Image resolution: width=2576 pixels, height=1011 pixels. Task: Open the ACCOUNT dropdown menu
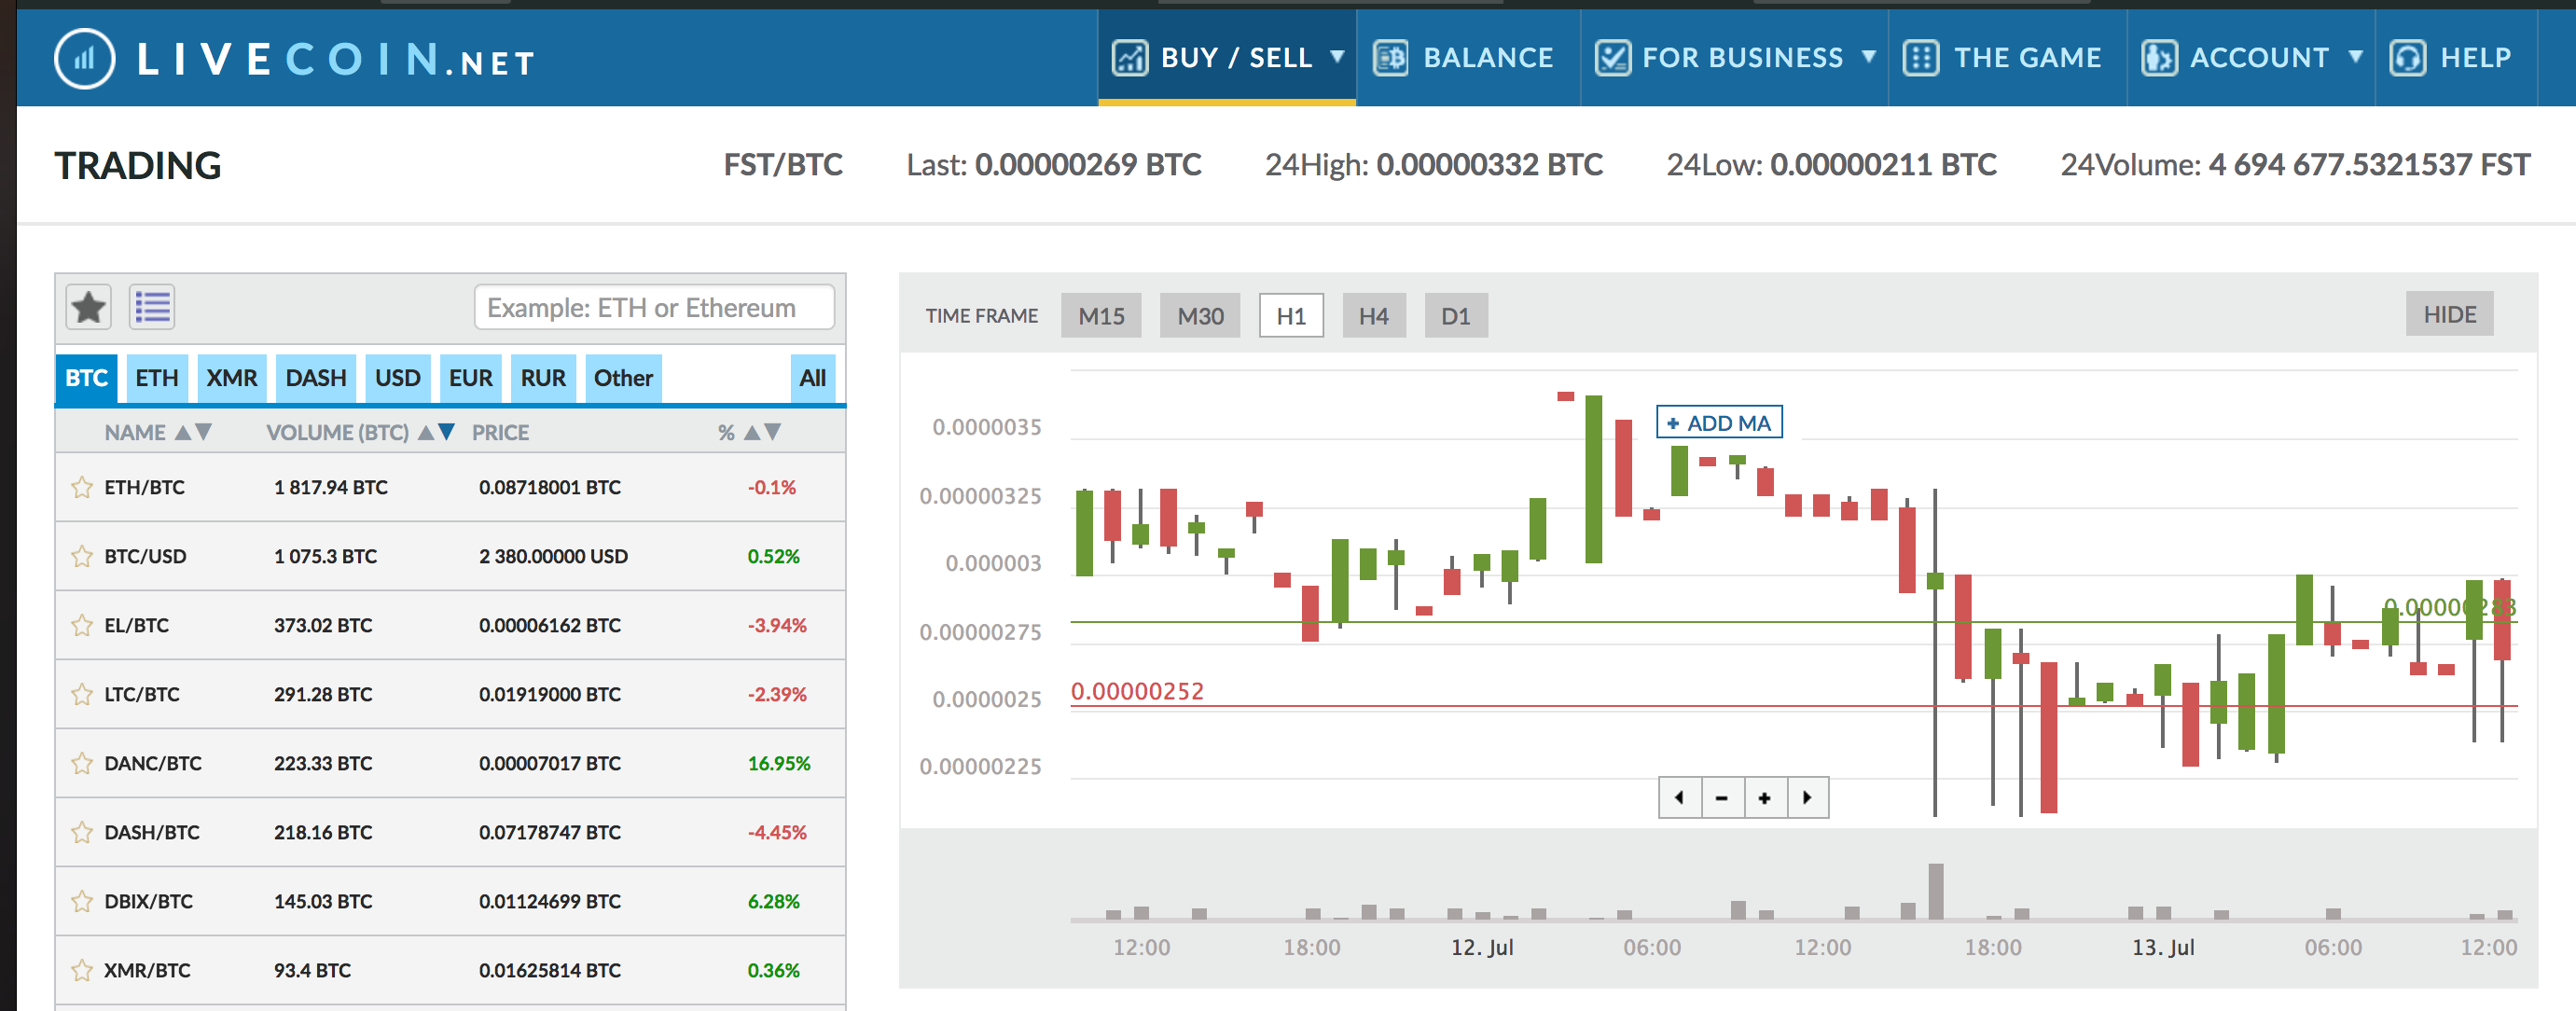click(2358, 58)
